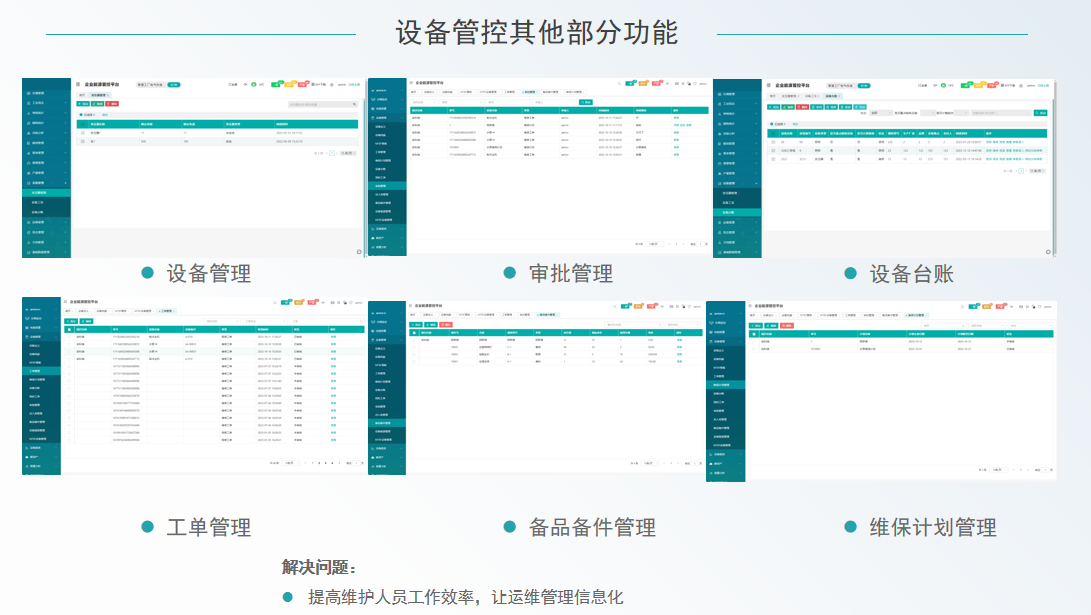Collapse the sidebar with the hamburger icon

(x=78, y=84)
